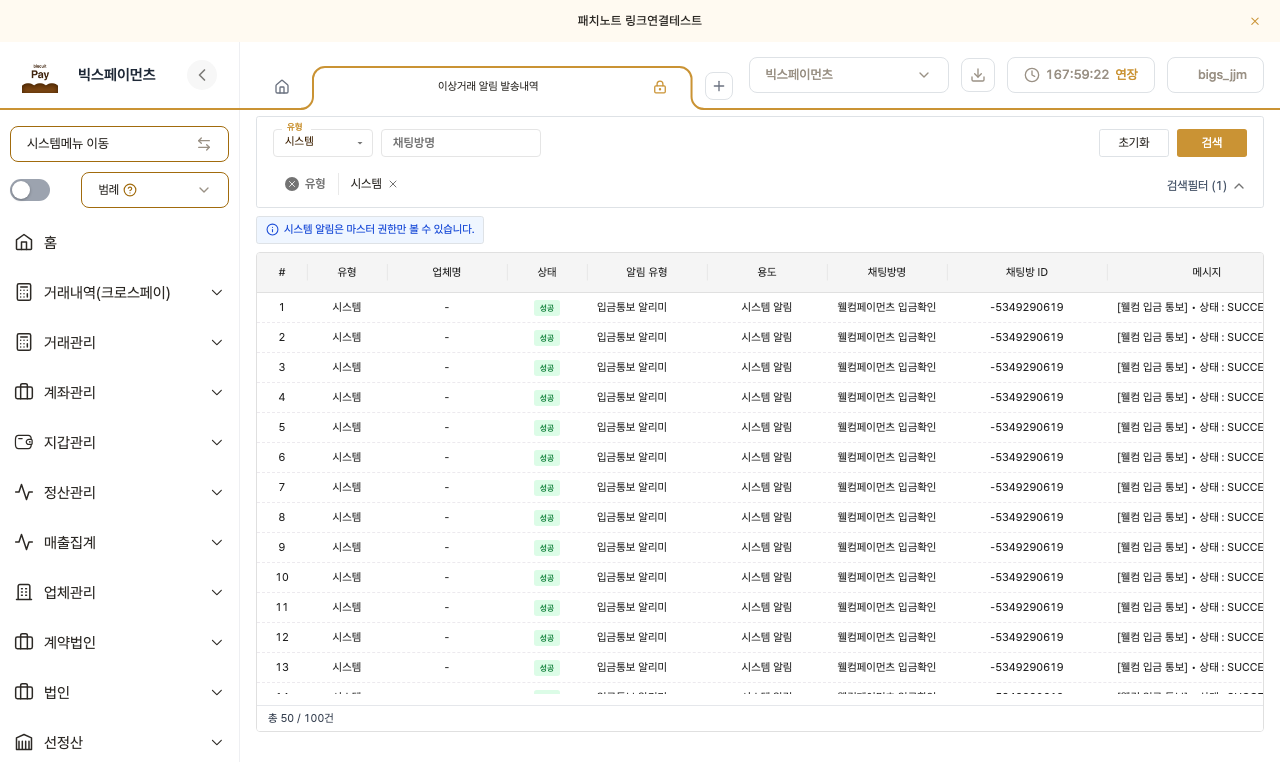Click the 시스템메뉴 이동 button
1280x762 pixels.
pos(119,144)
